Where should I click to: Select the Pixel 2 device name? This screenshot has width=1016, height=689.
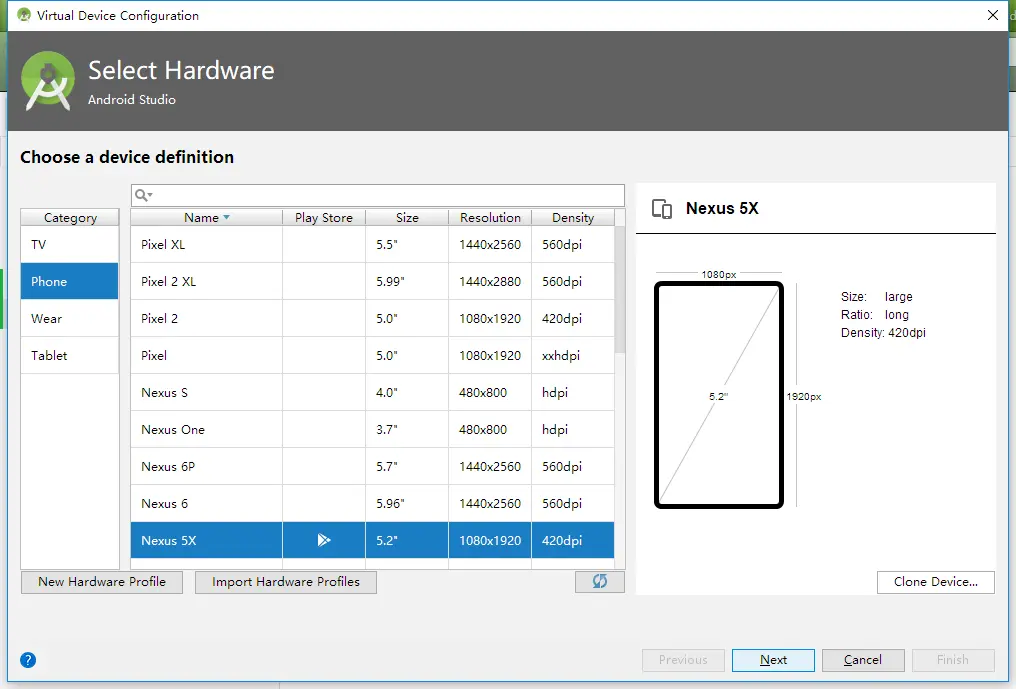click(159, 318)
